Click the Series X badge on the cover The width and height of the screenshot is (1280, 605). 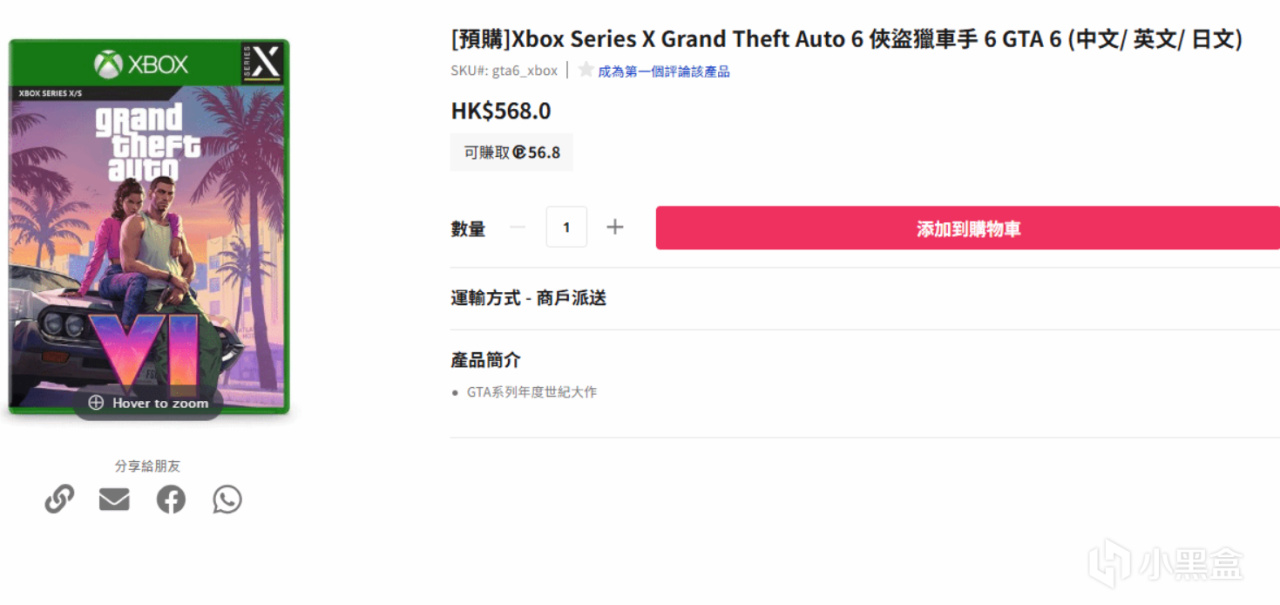click(x=263, y=62)
